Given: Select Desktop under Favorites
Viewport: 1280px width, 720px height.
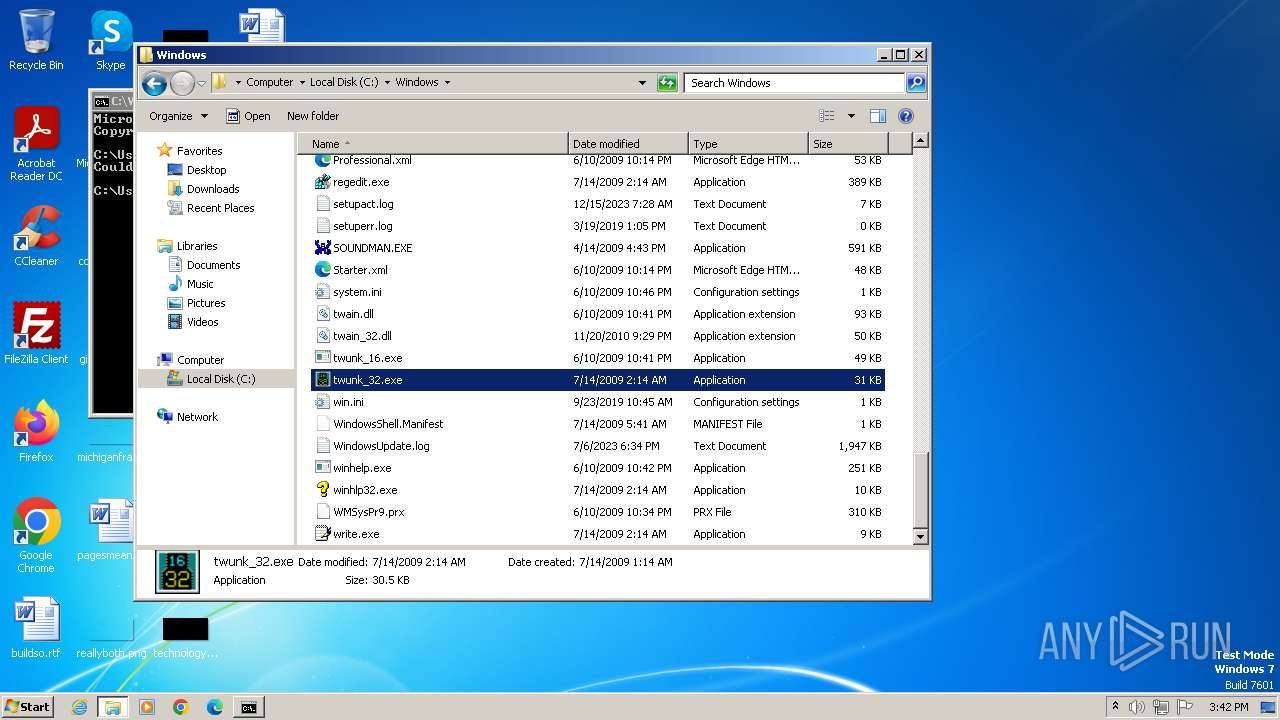Looking at the screenshot, I should (x=206, y=170).
